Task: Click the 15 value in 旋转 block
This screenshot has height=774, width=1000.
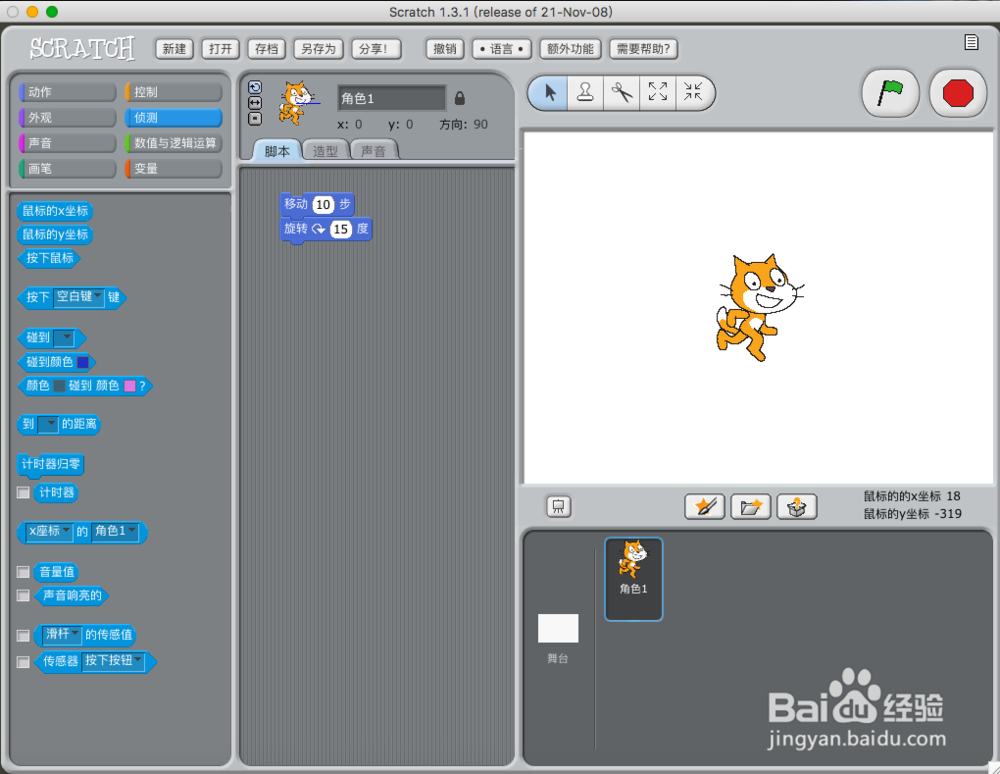Action: (x=341, y=230)
